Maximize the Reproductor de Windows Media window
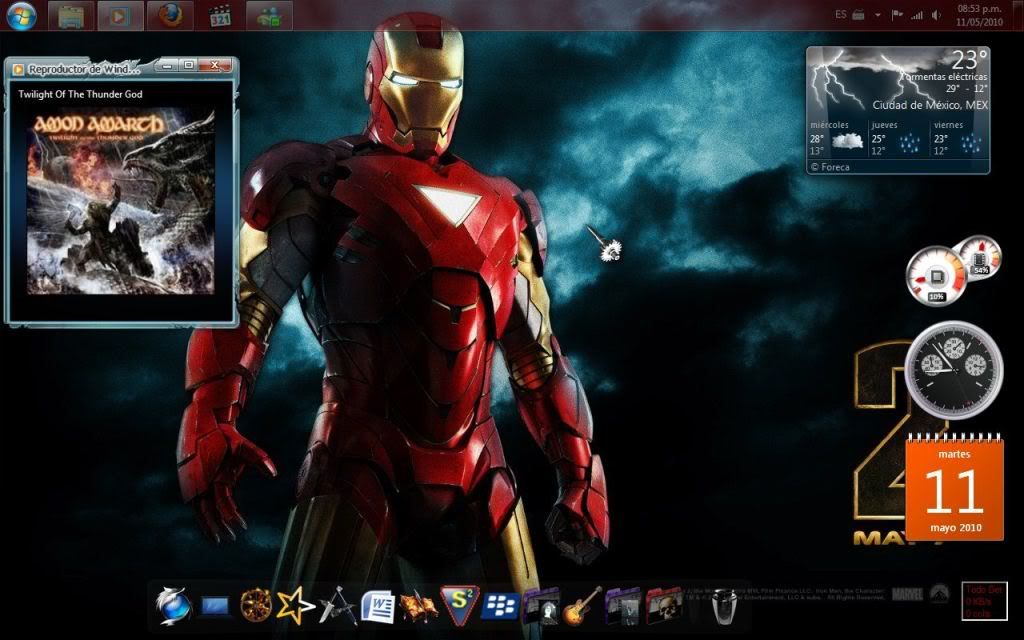The height and width of the screenshot is (640, 1024). pos(188,65)
